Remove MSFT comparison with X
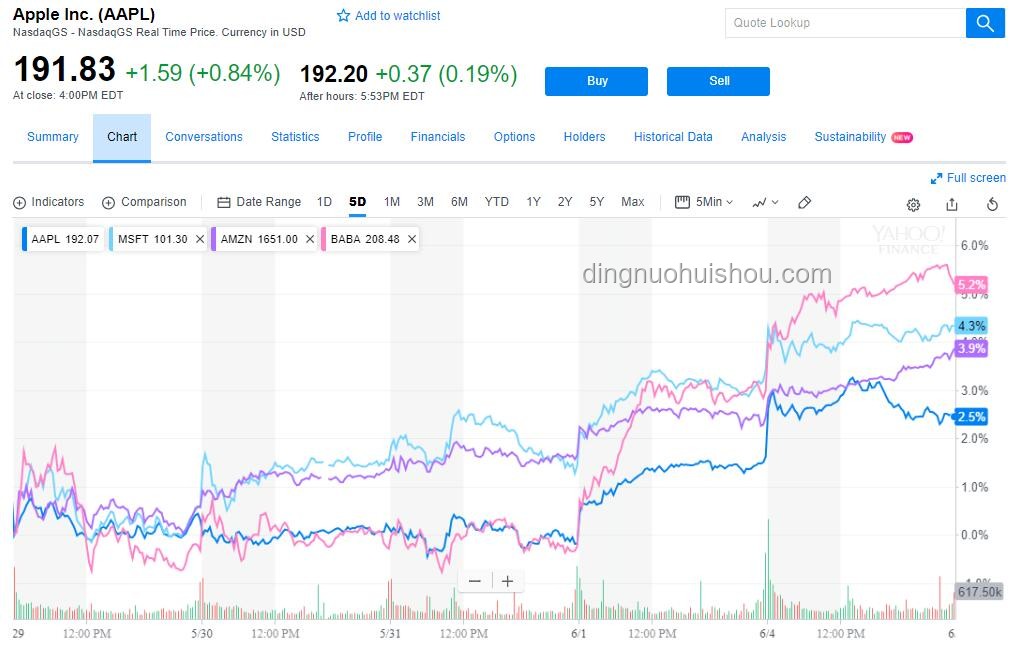1010x651 pixels. point(200,239)
